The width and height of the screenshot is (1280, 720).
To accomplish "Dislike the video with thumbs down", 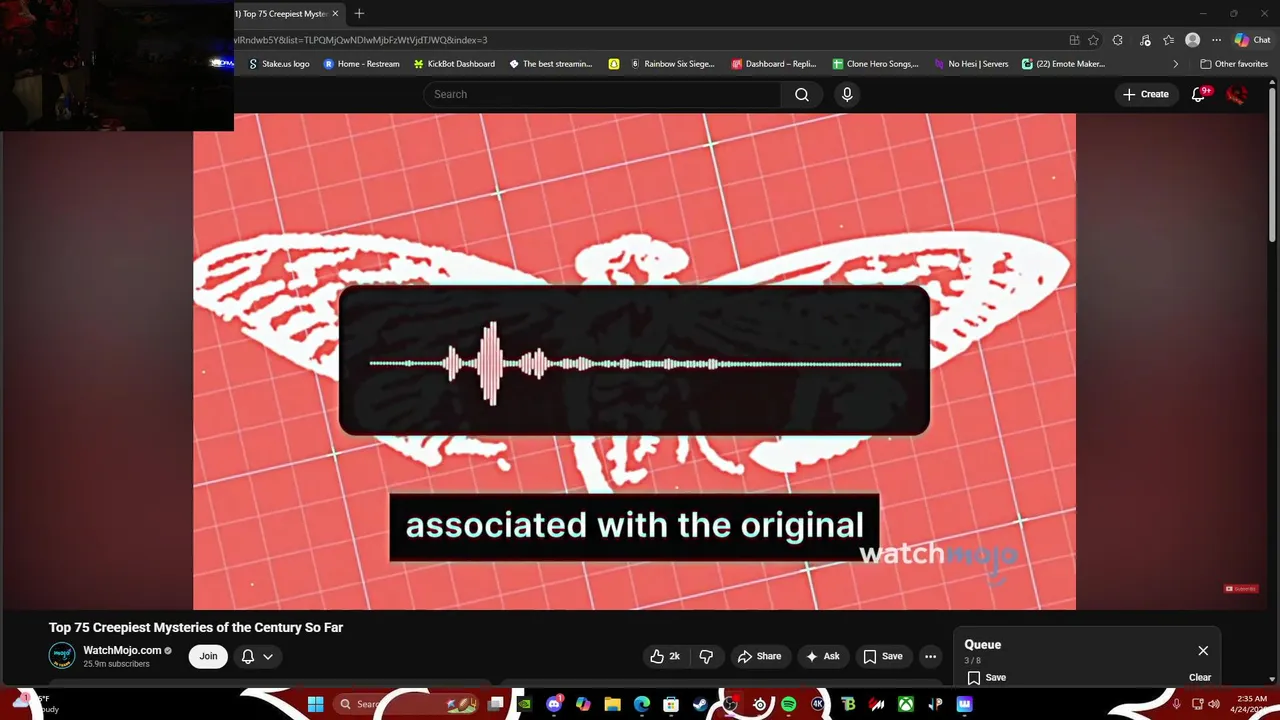I will pos(706,656).
